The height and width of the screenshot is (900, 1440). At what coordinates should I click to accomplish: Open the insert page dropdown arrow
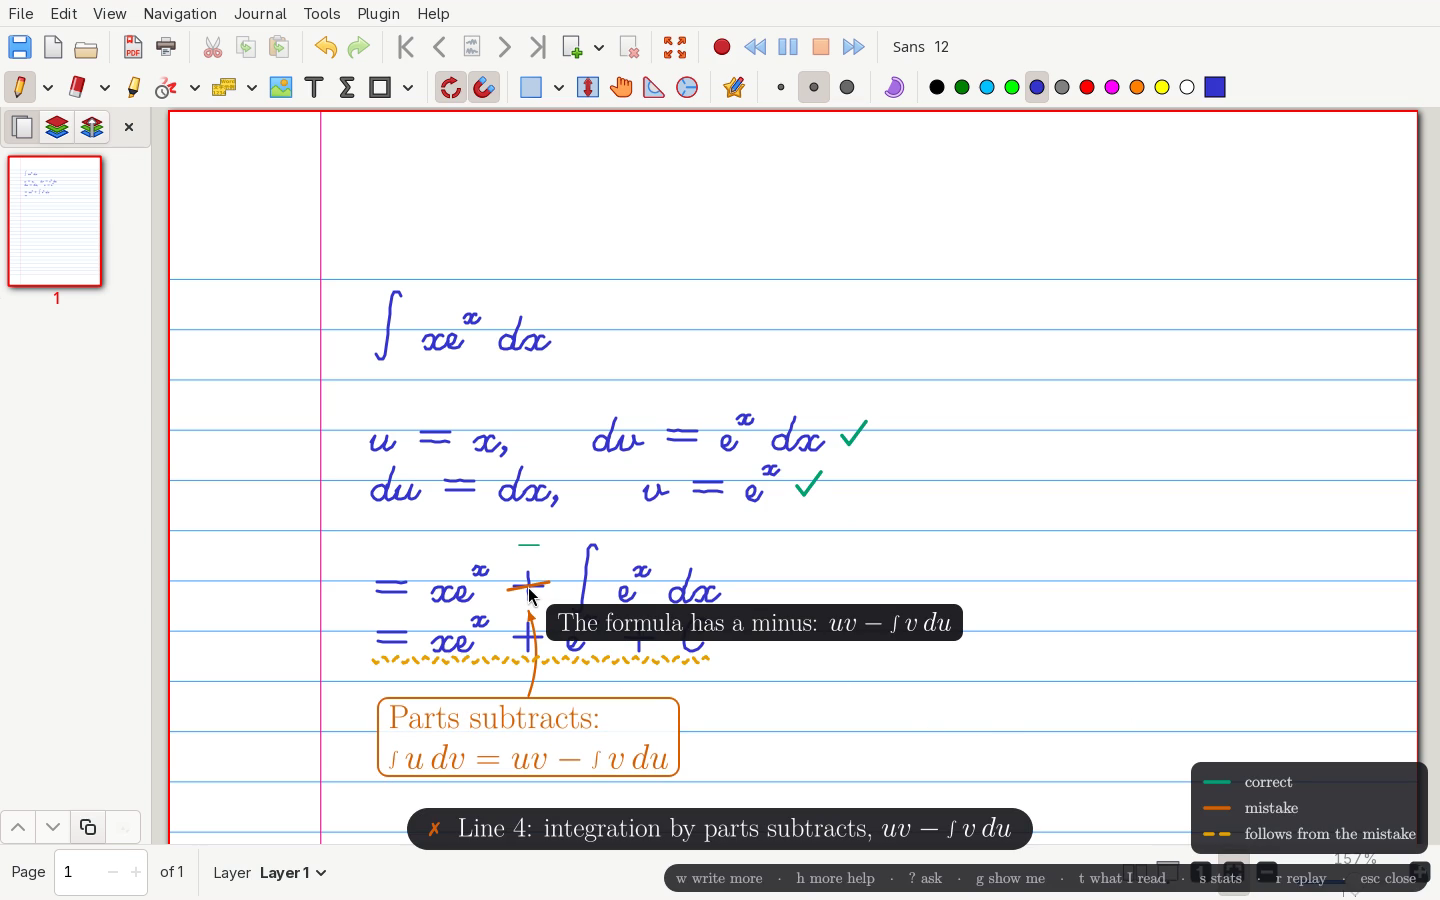tap(599, 47)
